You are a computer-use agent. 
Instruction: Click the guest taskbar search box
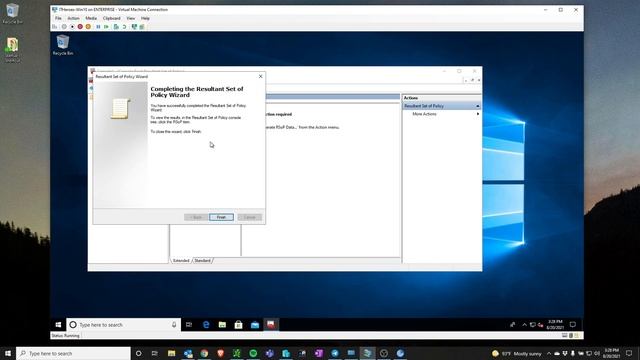pyautogui.click(x=123, y=325)
